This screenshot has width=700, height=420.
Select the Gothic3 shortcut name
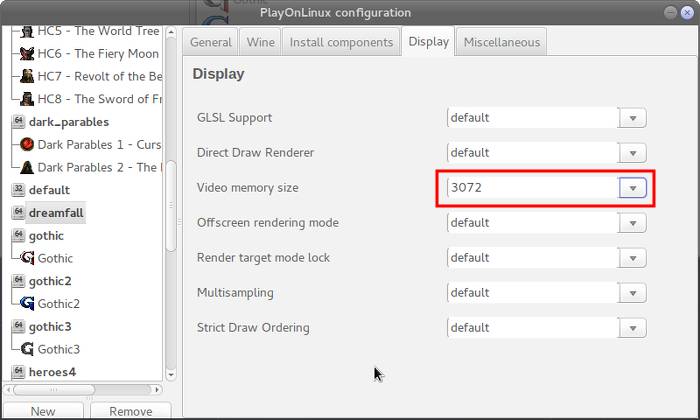pyautogui.click(x=58, y=349)
